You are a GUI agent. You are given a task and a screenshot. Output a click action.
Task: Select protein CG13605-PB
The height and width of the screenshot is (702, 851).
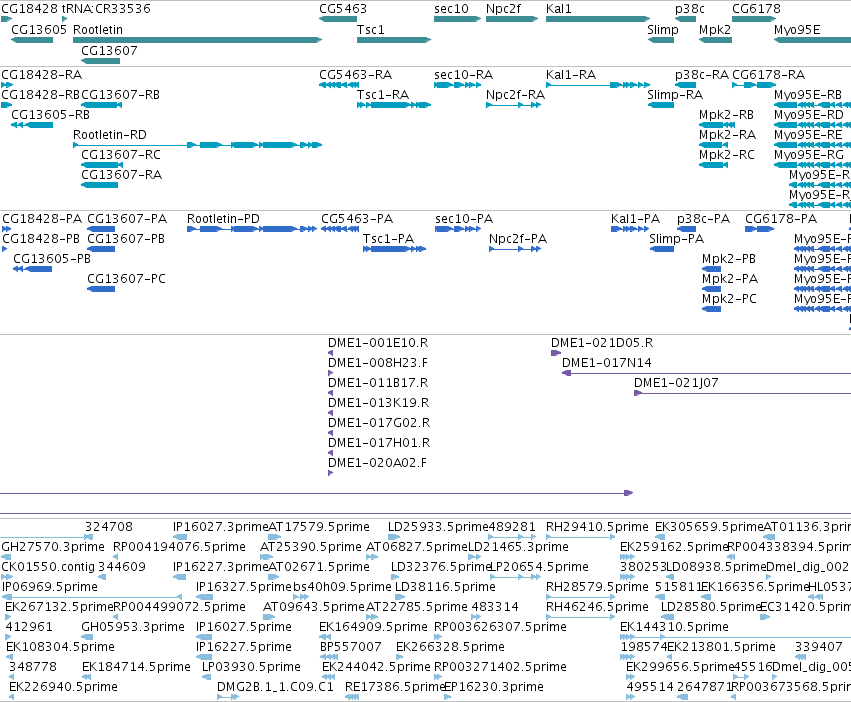[x=33, y=269]
